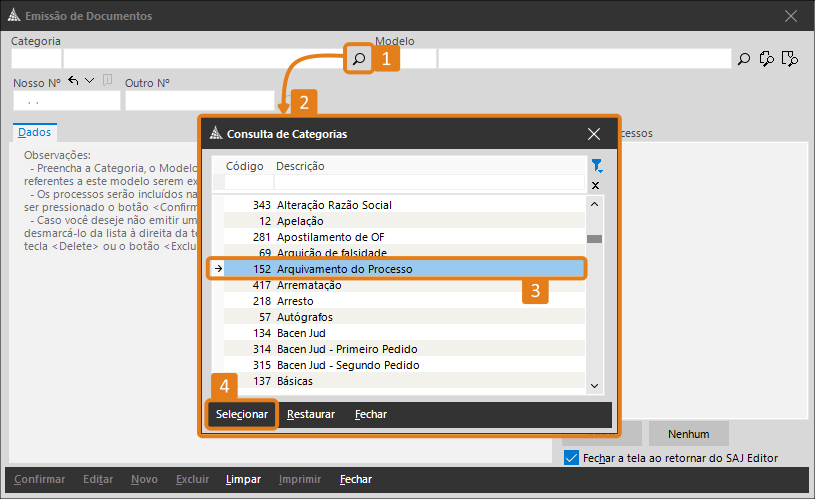The height and width of the screenshot is (499, 815).
Task: Close the Consulta de Categorias dialog
Action: (x=594, y=133)
